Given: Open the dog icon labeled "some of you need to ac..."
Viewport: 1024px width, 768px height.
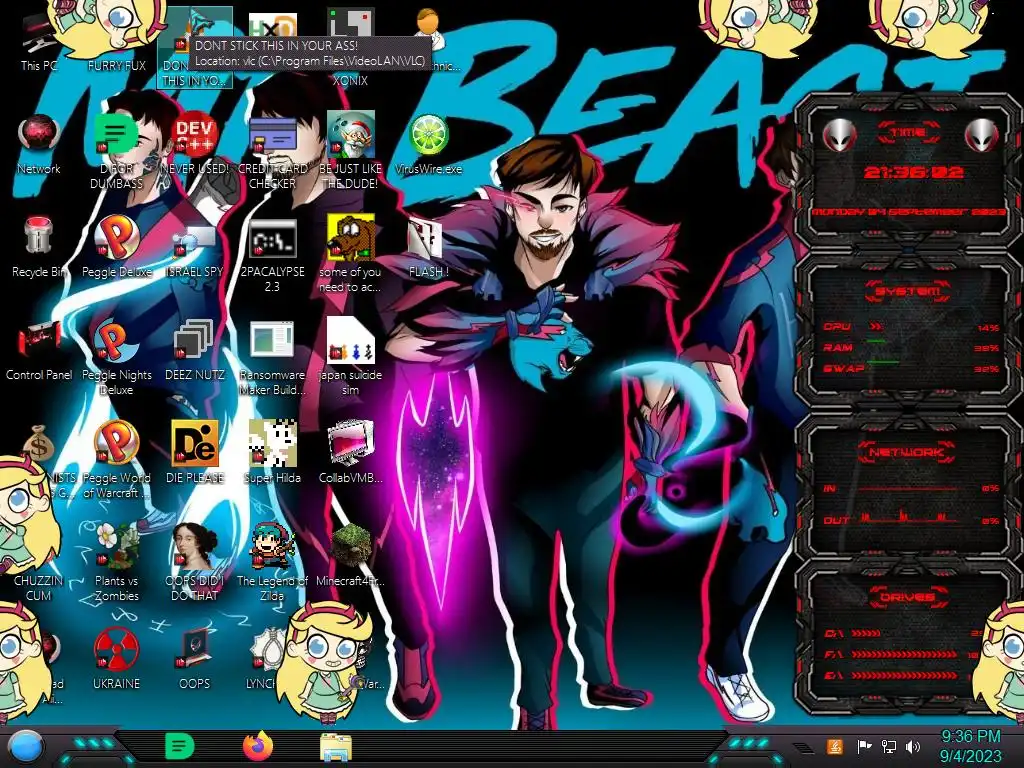Looking at the screenshot, I should 350,255.
